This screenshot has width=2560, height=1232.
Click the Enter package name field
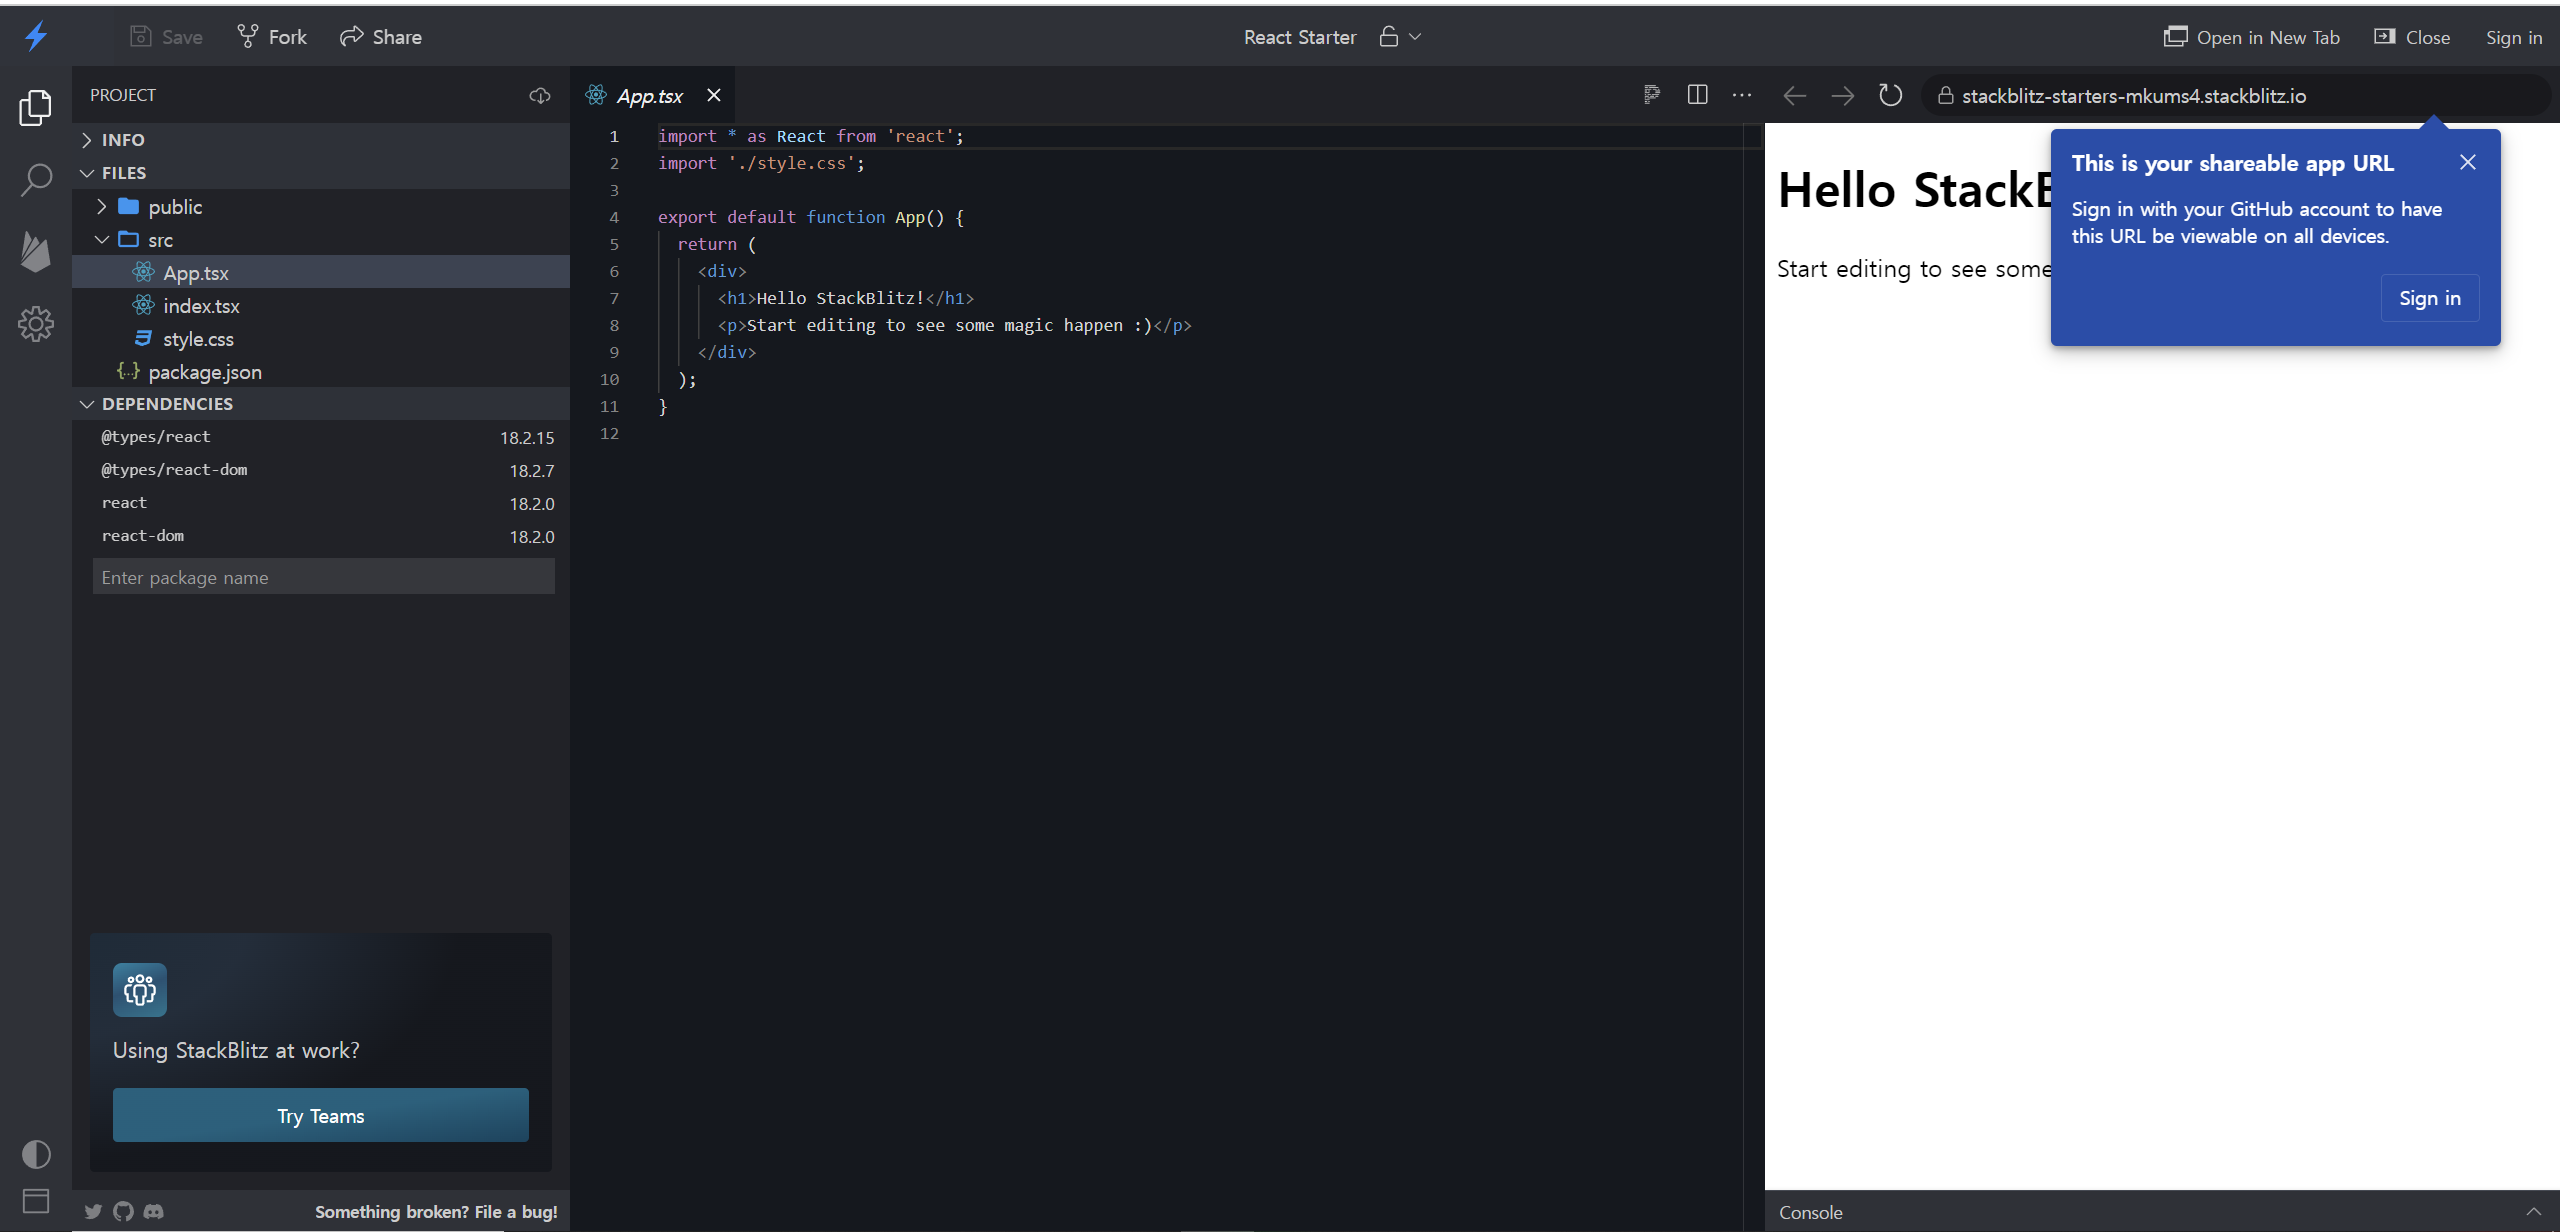[x=323, y=577]
